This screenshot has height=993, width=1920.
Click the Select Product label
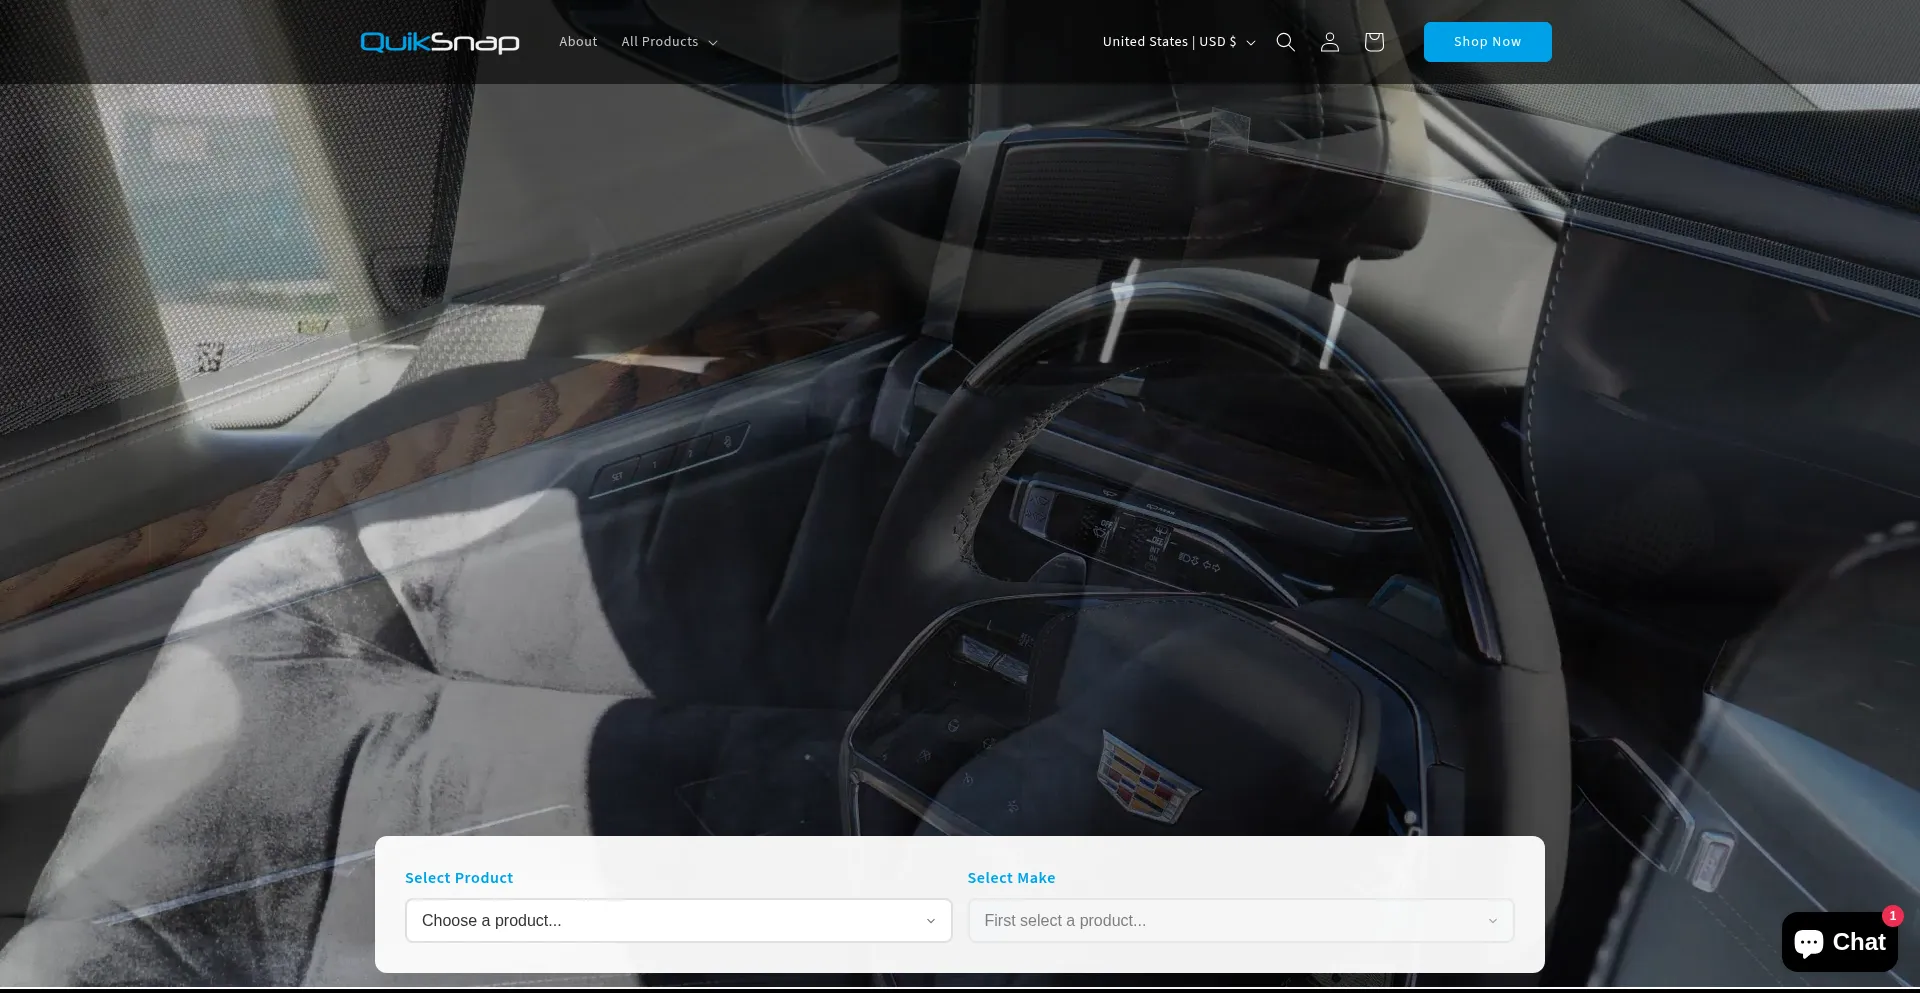[x=459, y=878]
